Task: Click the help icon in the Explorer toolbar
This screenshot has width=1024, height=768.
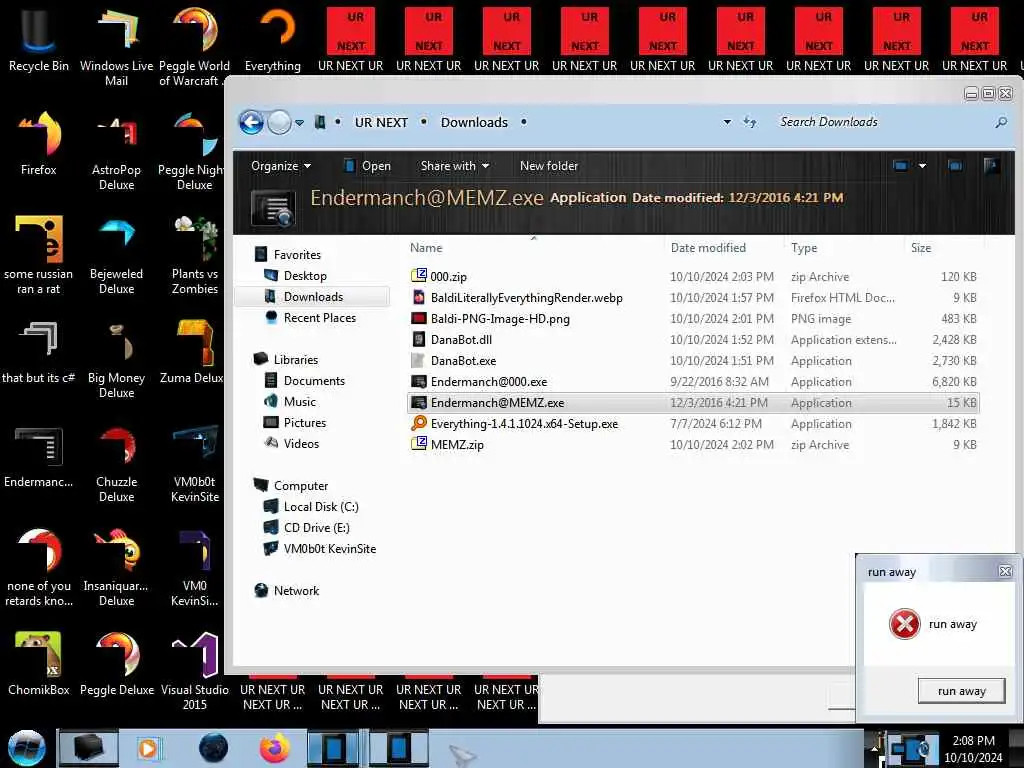Action: (991, 166)
